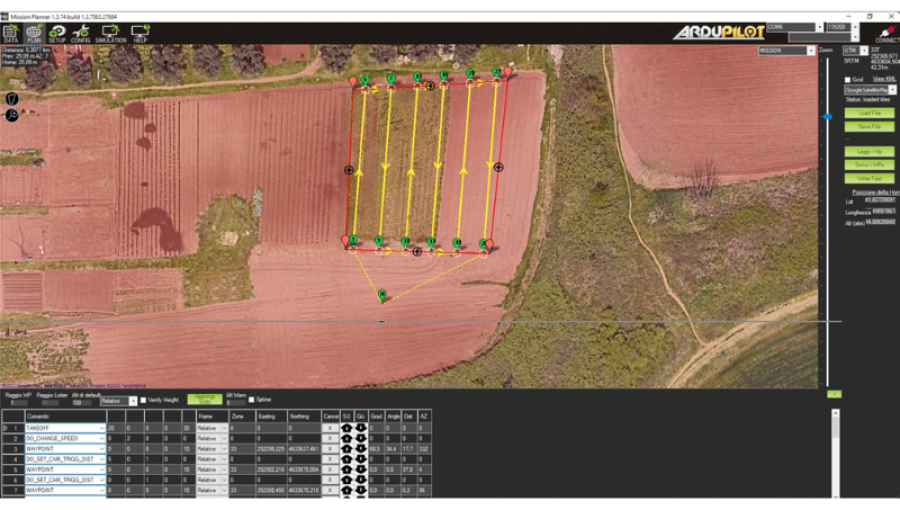
Task: Move row 3 WAYPOINT up
Action: (x=346, y=449)
